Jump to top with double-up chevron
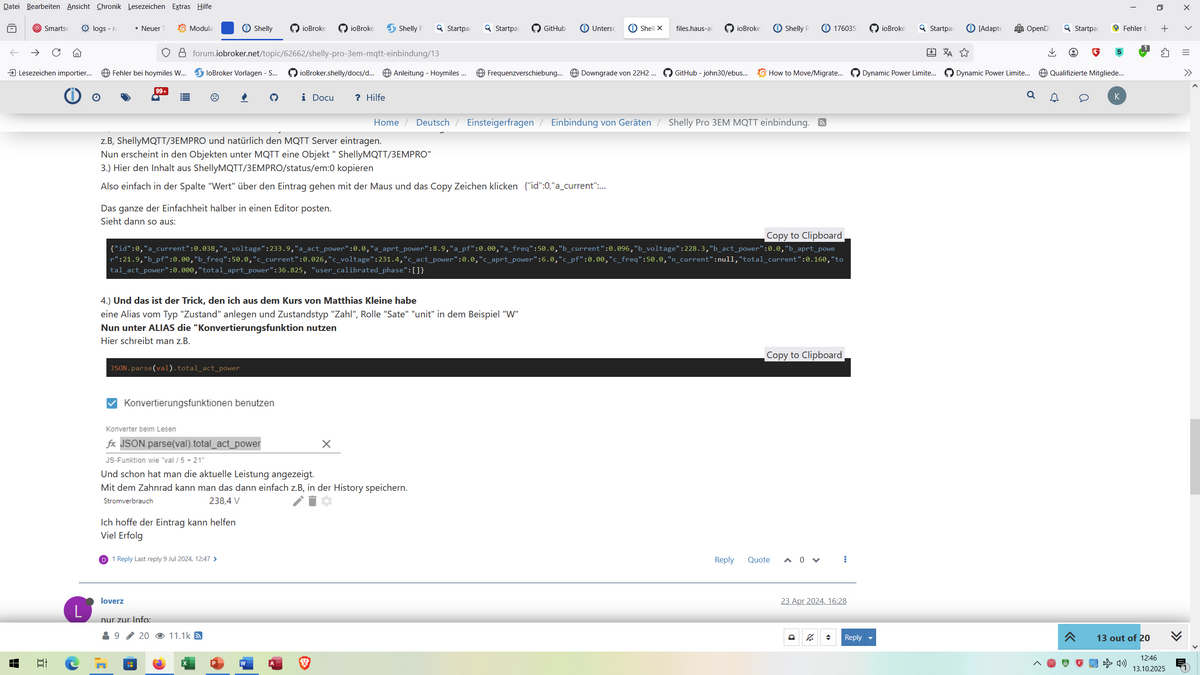This screenshot has width=1200, height=675. tap(1070, 637)
